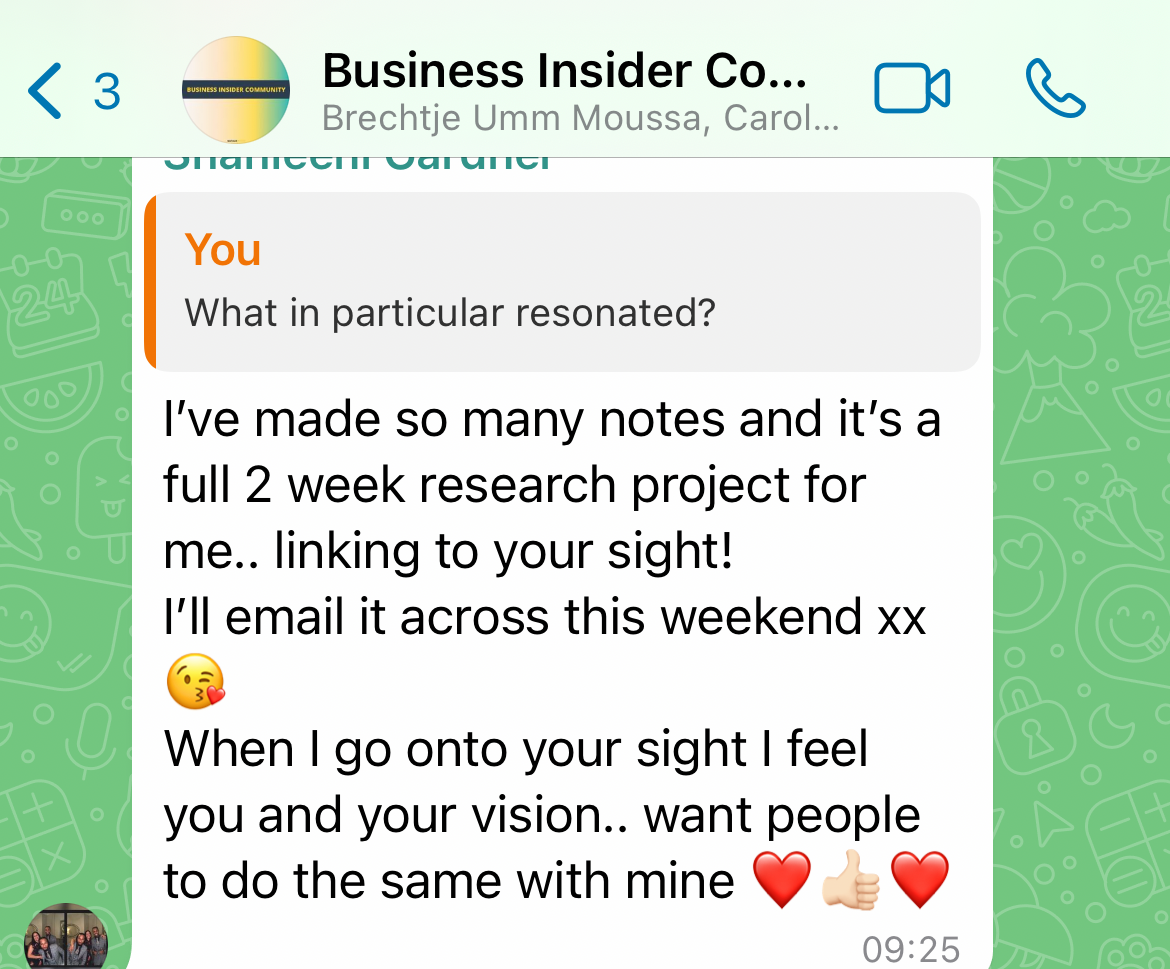Tap the 09:25 message timestamp
Viewport: 1170px width, 969px height.
pyautogui.click(x=911, y=950)
